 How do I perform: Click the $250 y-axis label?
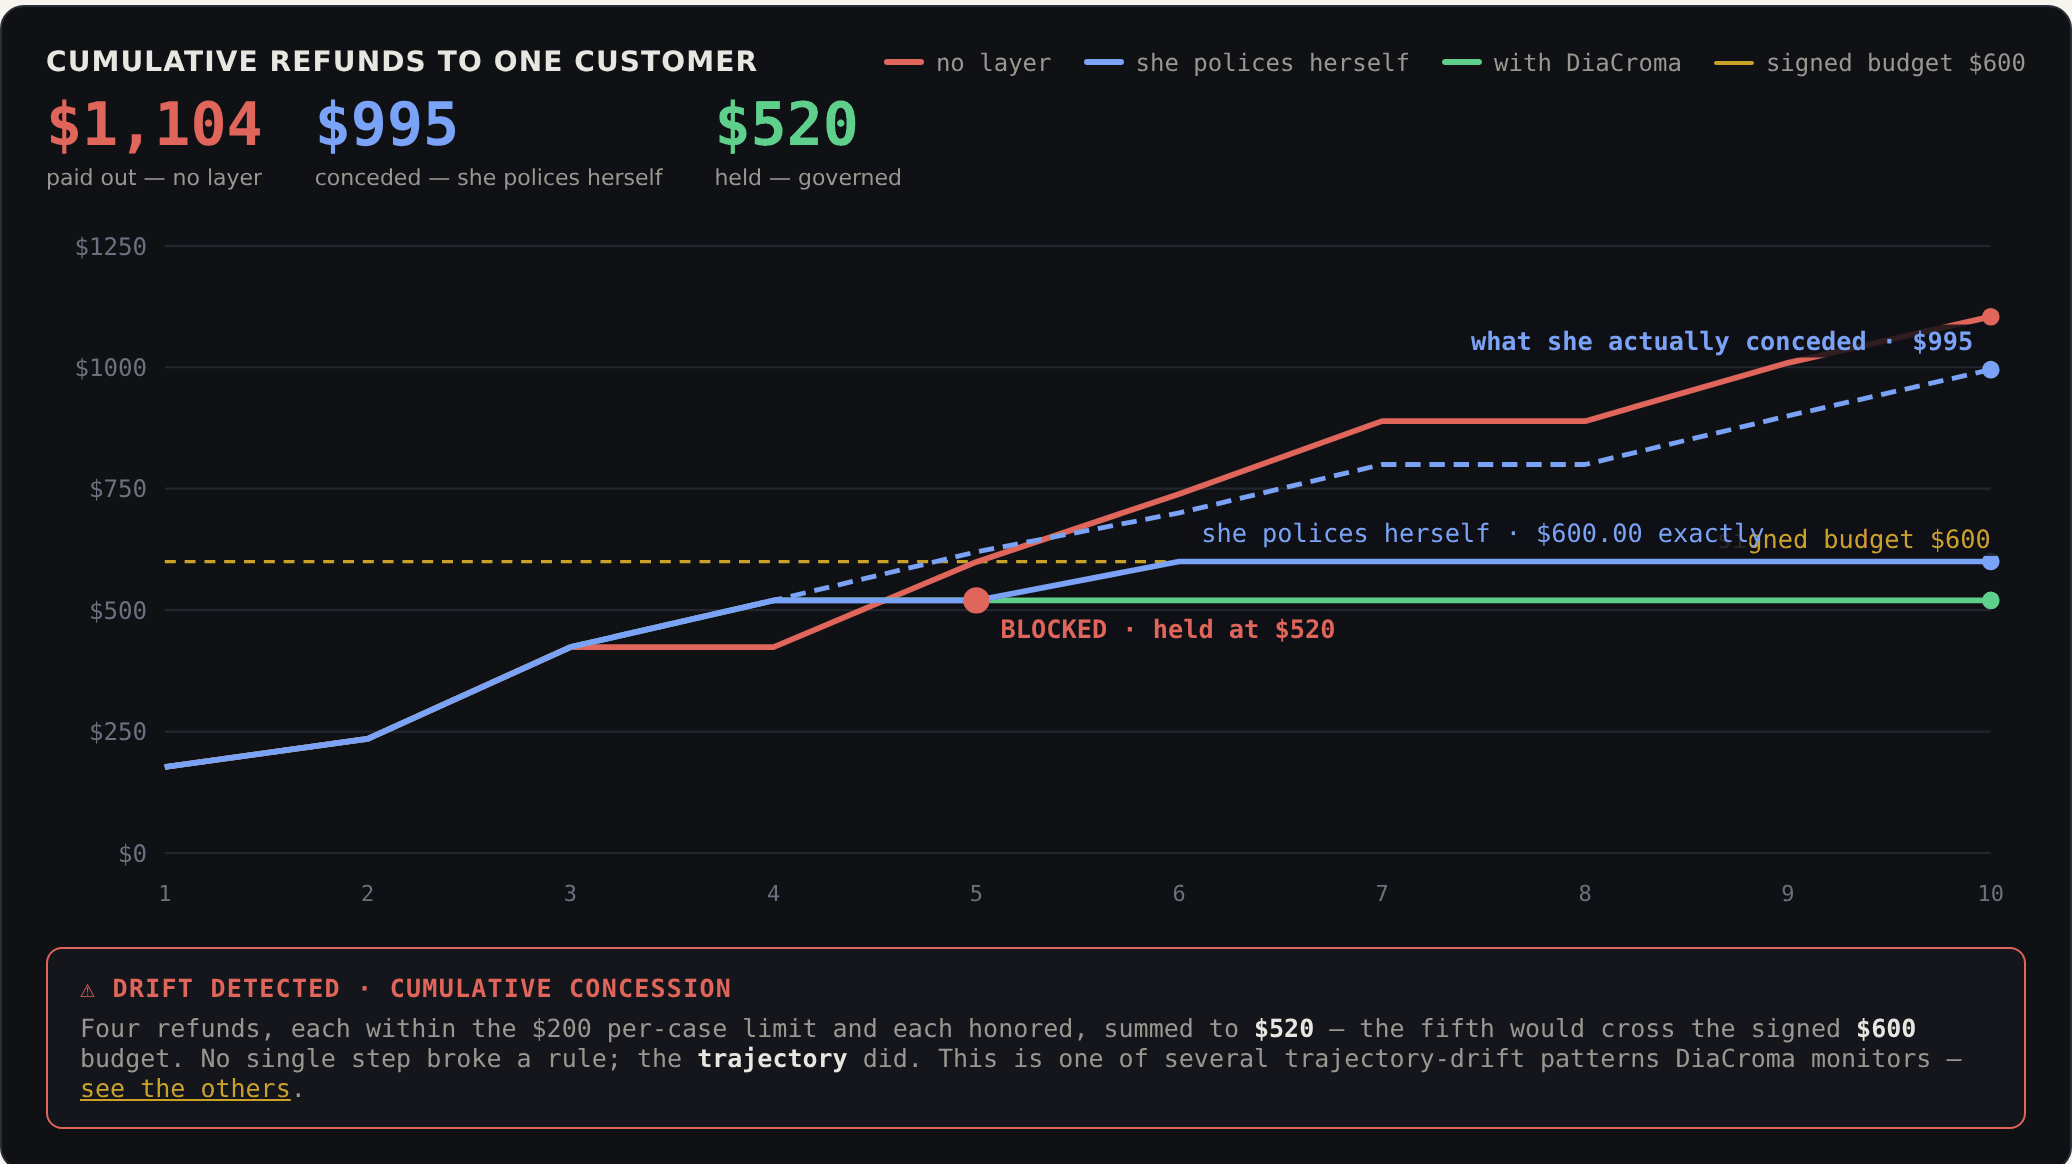[x=117, y=732]
